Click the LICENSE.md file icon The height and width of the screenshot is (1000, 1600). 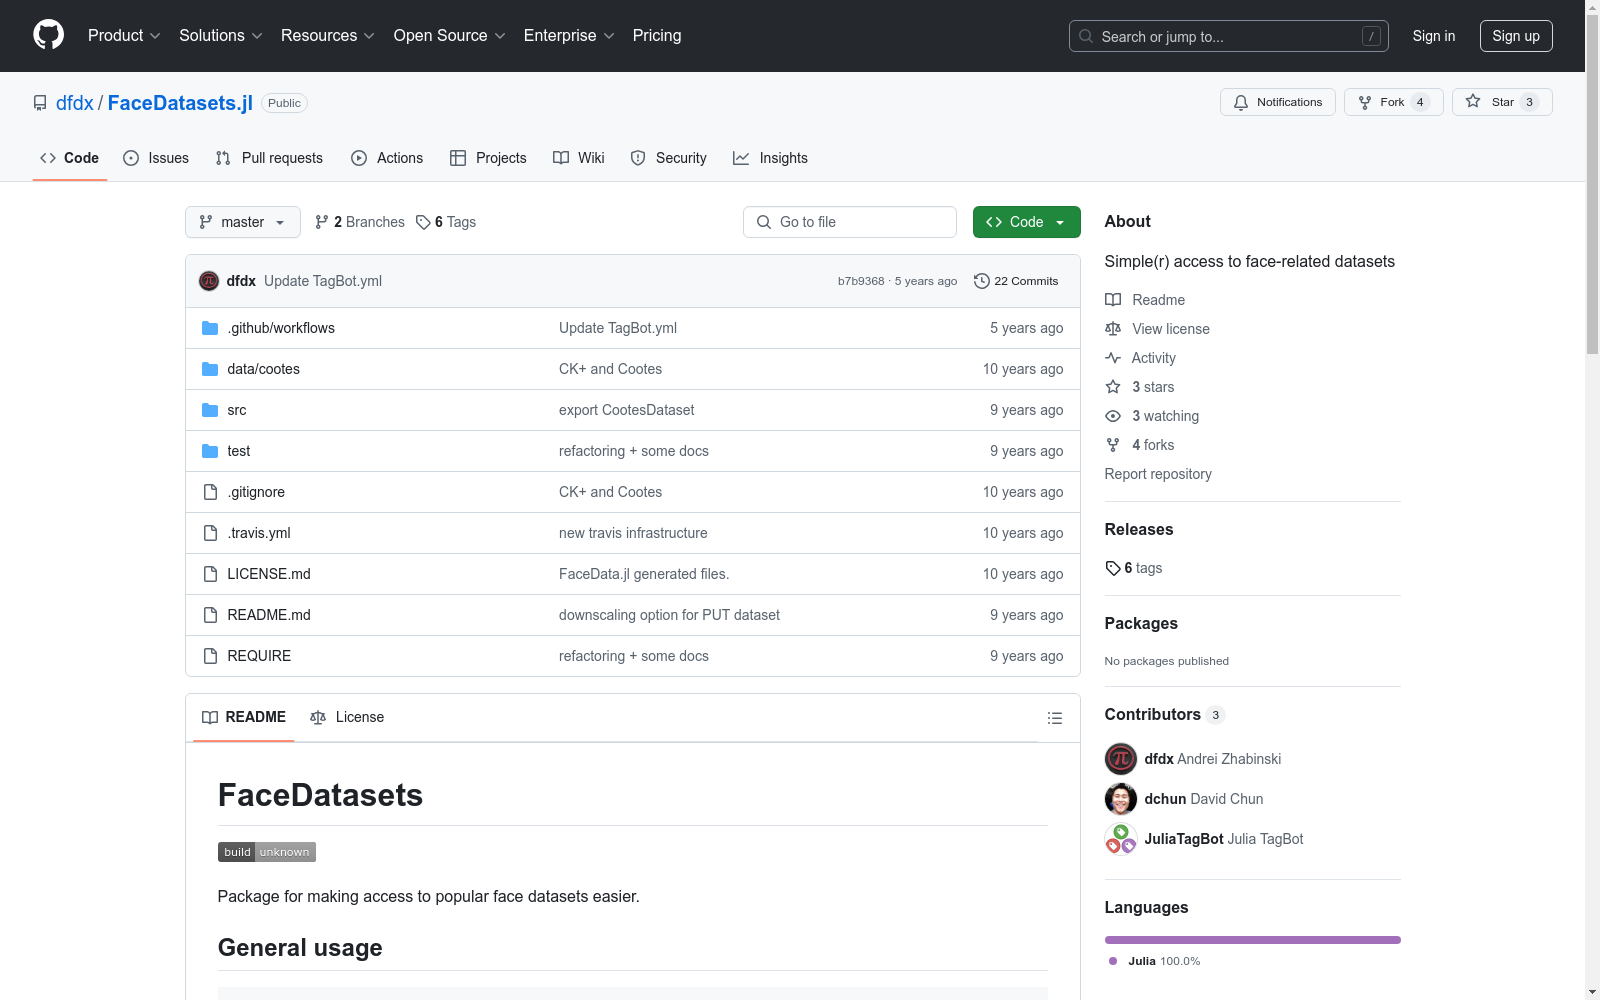click(210, 574)
